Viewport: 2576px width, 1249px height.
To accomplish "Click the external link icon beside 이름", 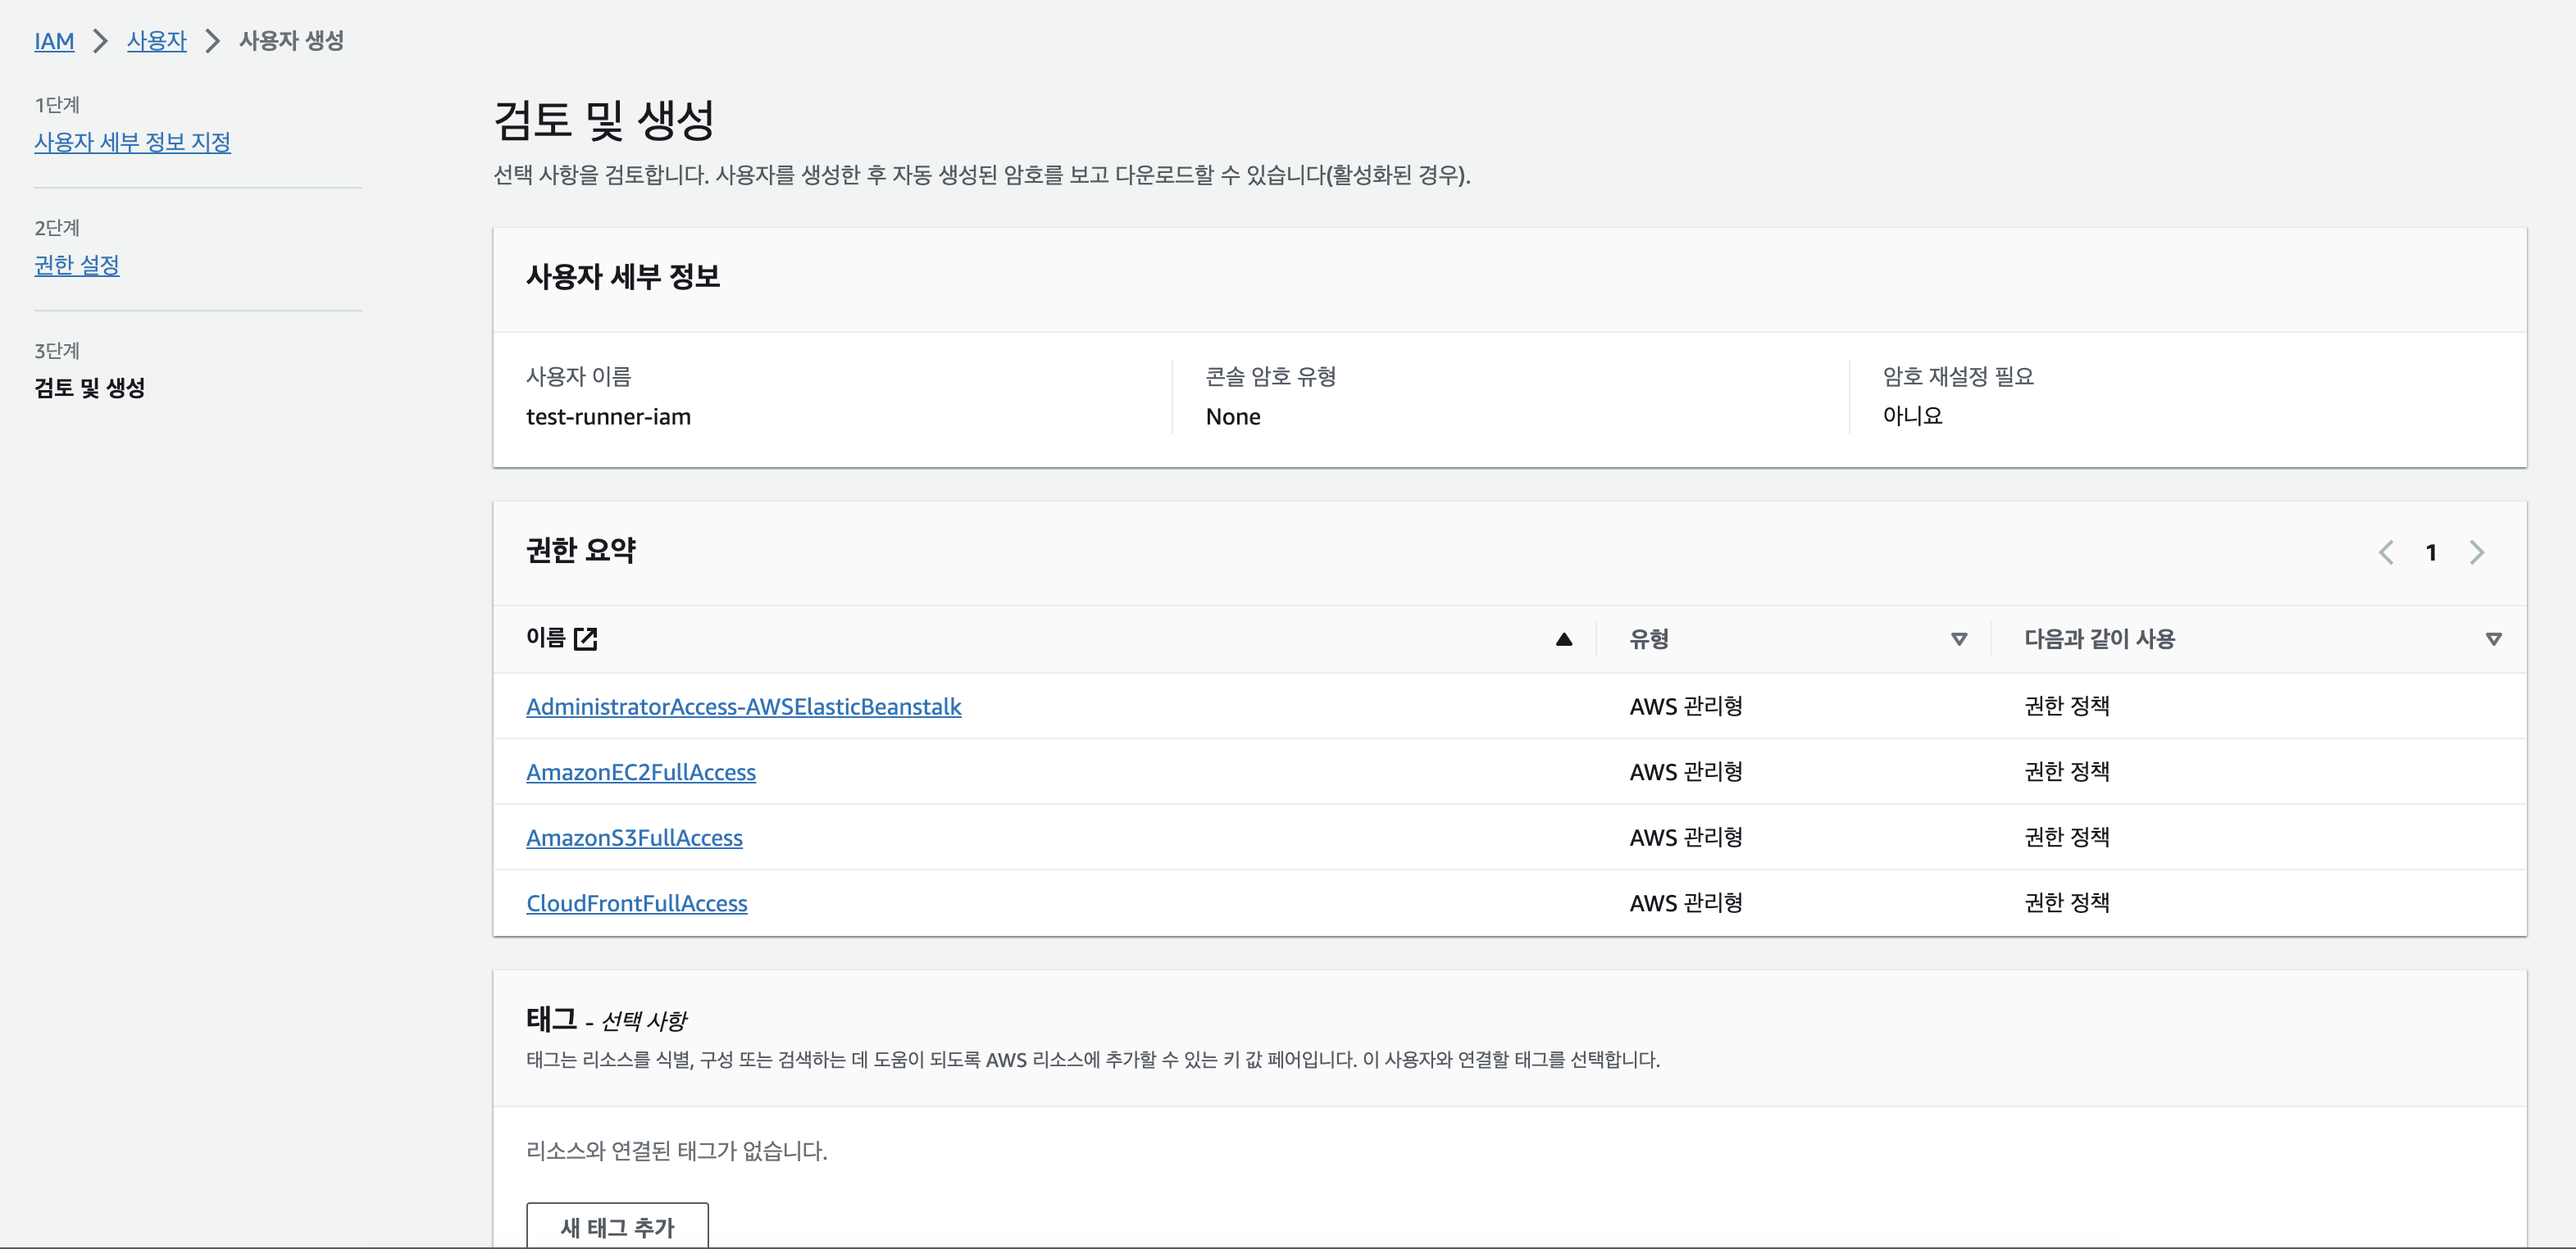I will [x=586, y=638].
